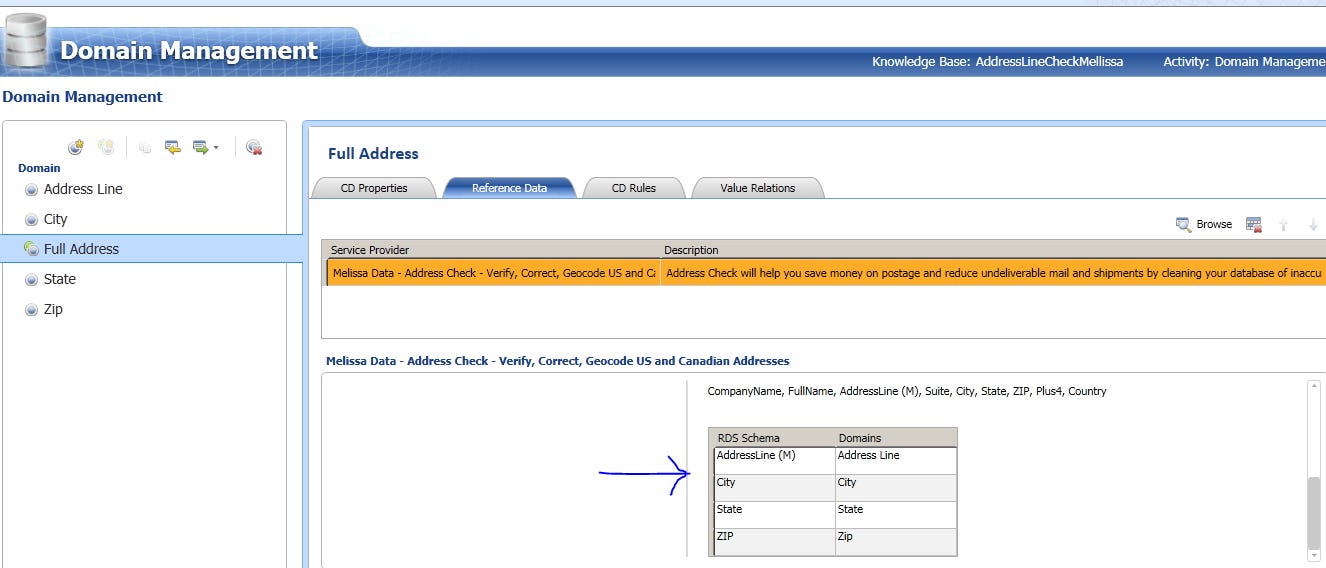Select the Full Address composite domain
This screenshot has width=1326, height=568.
coord(151,249)
